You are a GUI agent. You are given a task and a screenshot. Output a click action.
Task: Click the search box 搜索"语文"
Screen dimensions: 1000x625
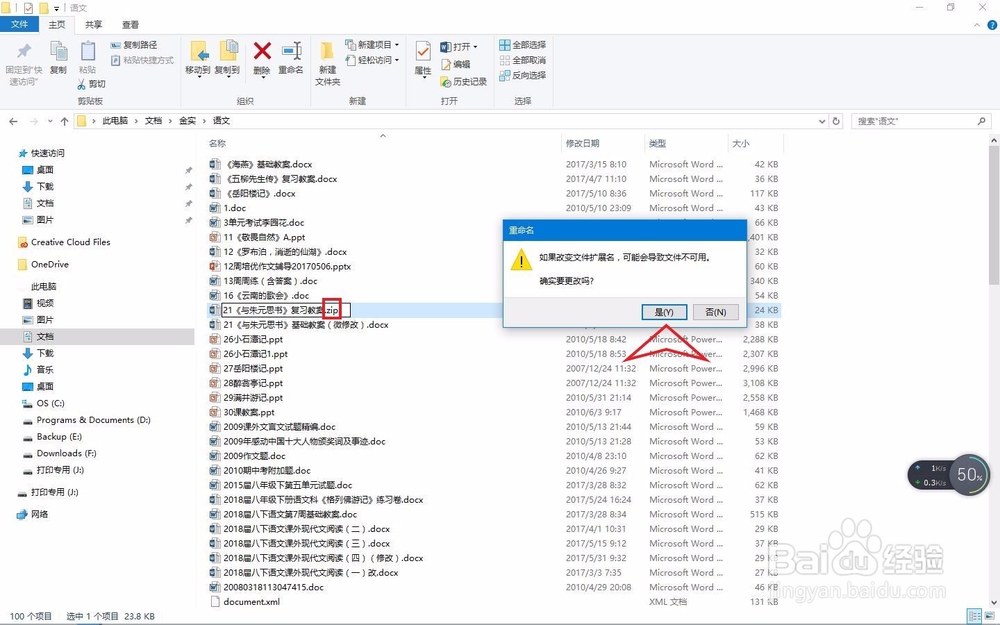(921, 121)
